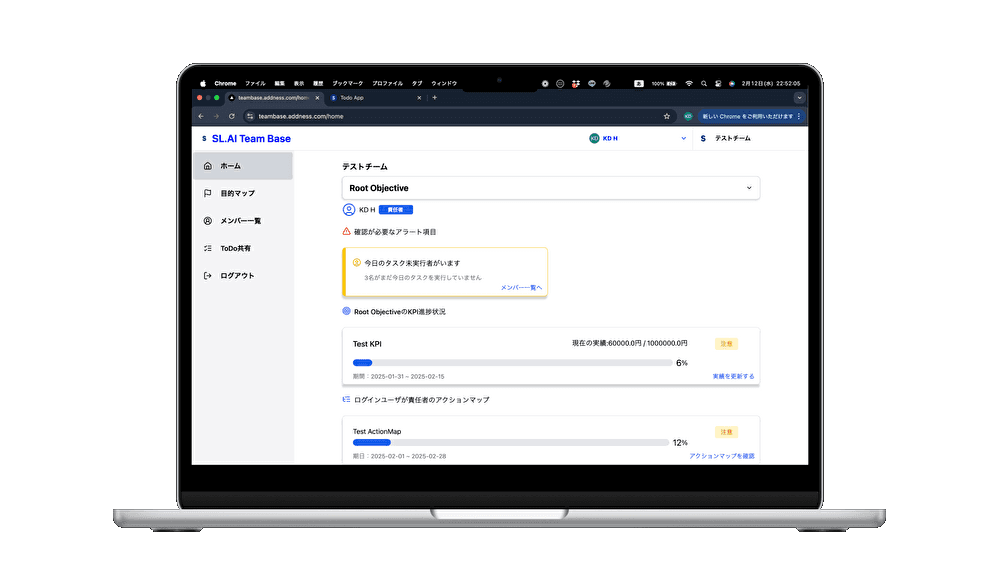The height and width of the screenshot is (563, 1000).
Task: Open the Chrome menu in menu bar
Action: tap(225, 84)
